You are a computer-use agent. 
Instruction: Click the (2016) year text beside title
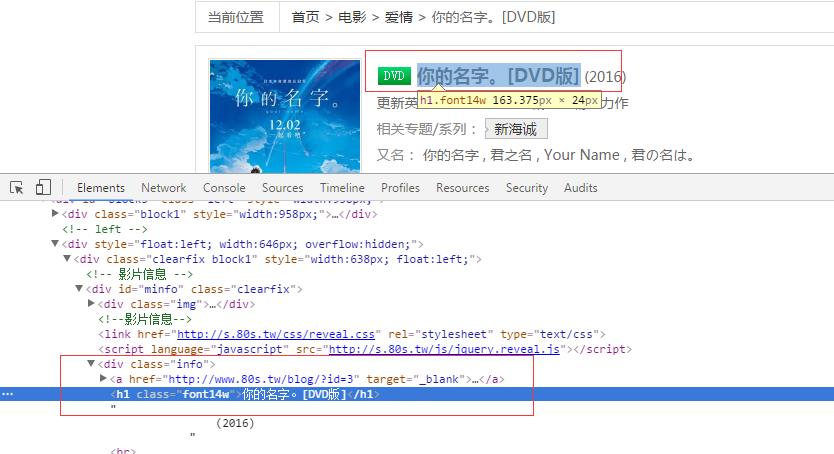[x=605, y=77]
